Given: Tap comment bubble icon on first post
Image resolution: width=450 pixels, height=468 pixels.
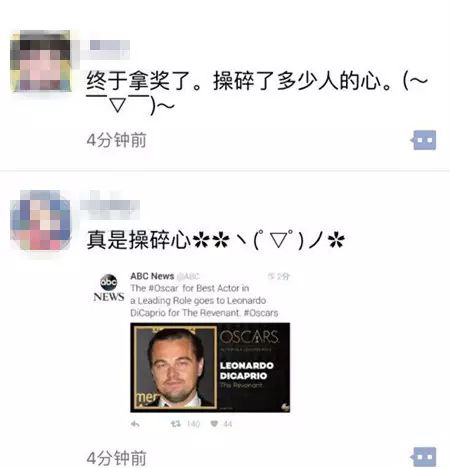Looking at the screenshot, I should coord(423,140).
